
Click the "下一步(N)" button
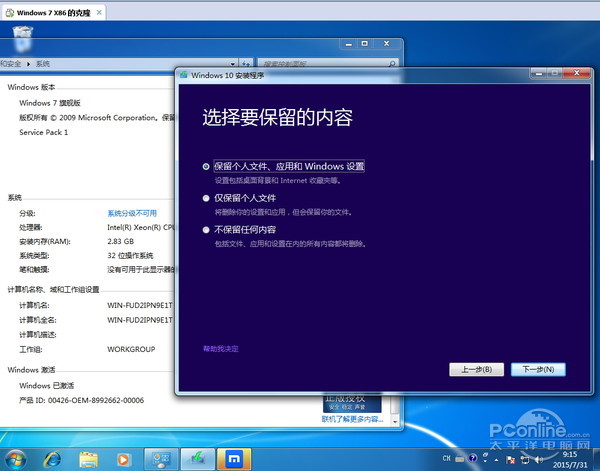click(x=538, y=369)
